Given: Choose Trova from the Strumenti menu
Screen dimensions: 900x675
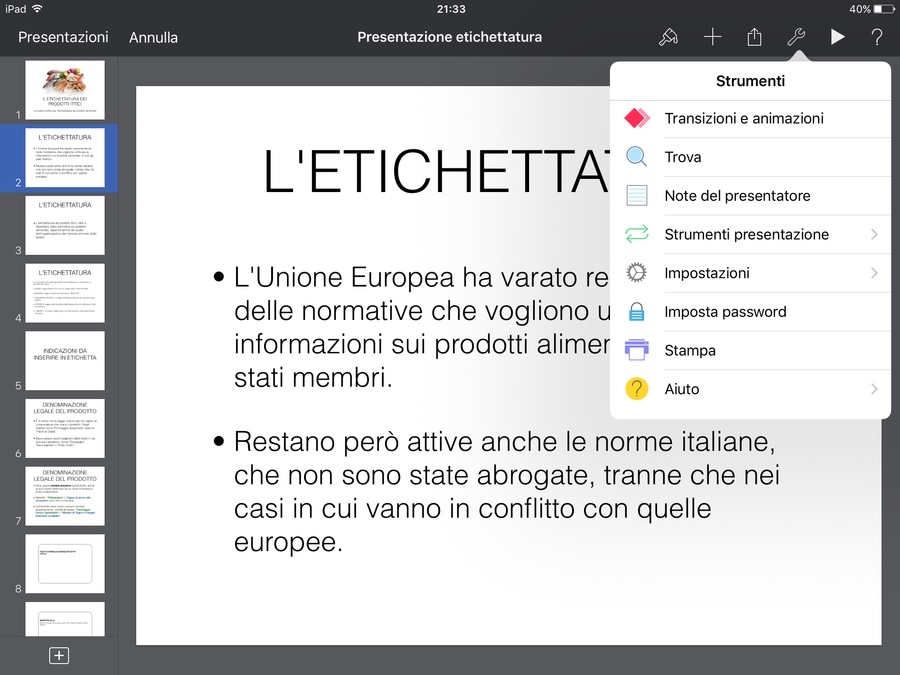Looking at the screenshot, I should (x=750, y=157).
